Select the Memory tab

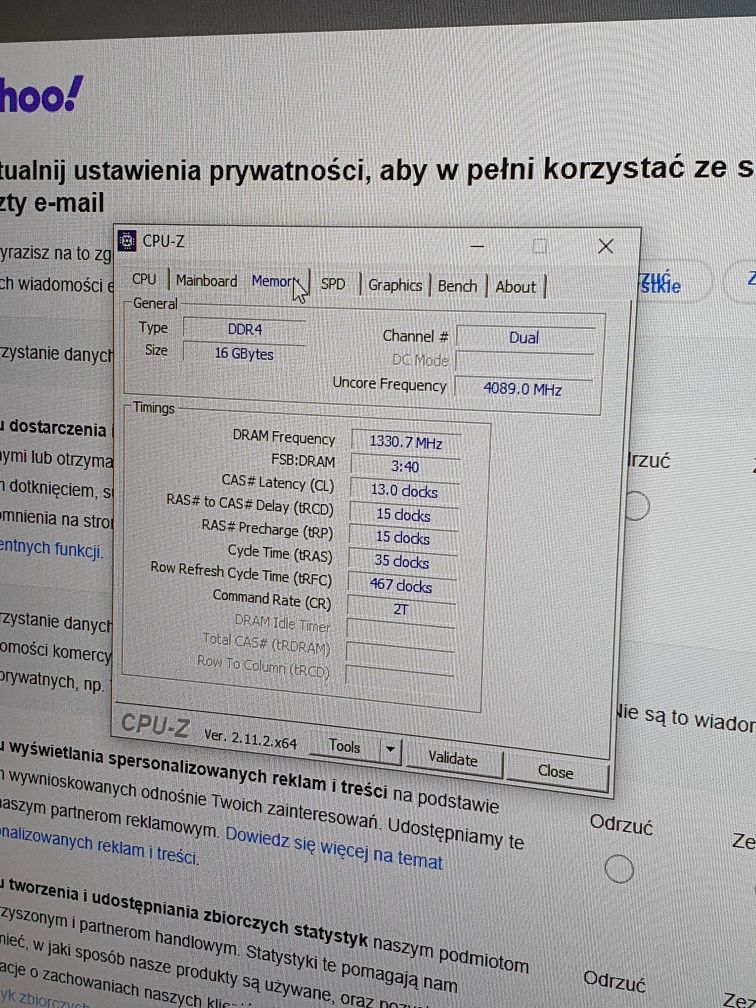coord(274,282)
